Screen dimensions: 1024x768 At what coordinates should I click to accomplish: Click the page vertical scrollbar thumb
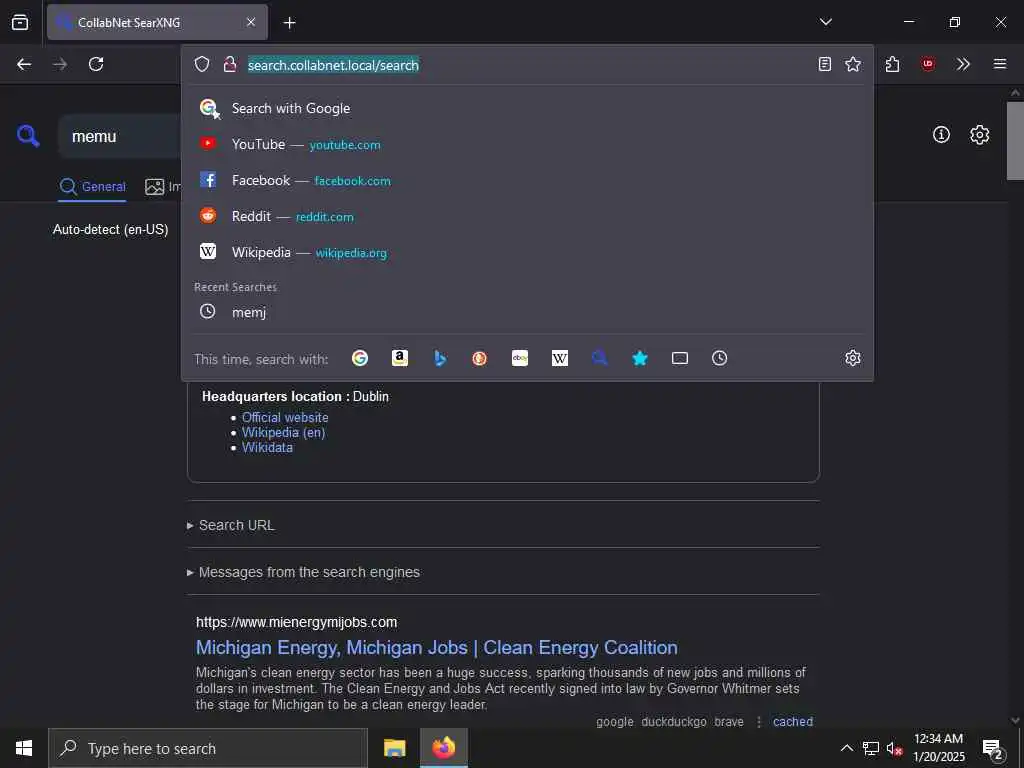coord(1015,140)
